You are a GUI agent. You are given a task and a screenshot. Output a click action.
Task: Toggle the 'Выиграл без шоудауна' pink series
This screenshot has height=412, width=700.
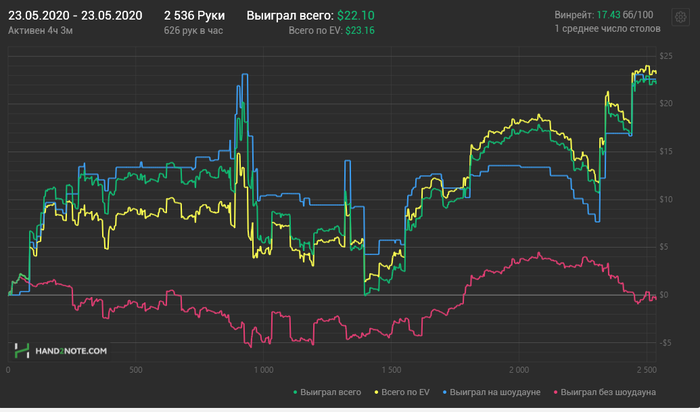(604, 392)
